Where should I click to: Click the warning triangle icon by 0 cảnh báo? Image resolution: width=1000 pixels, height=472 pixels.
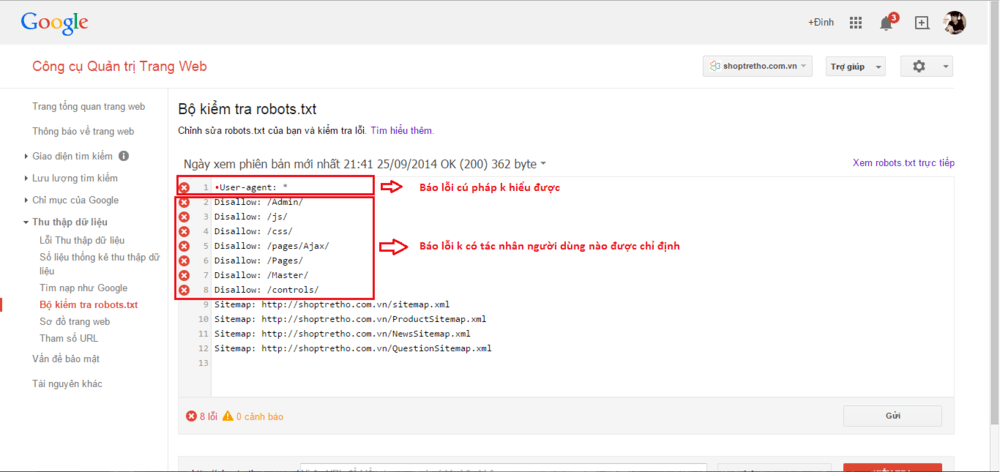tap(228, 417)
